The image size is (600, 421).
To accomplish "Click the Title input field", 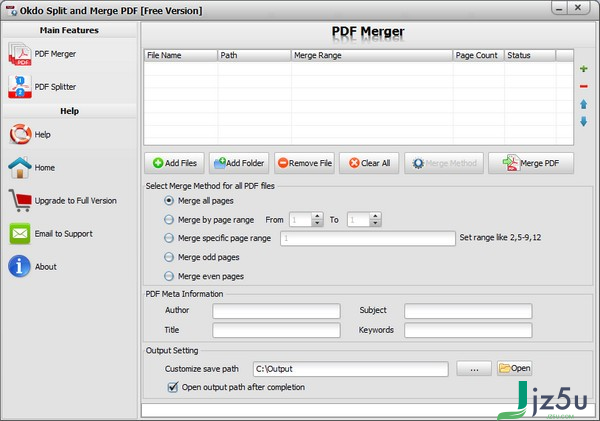I will tap(276, 330).
